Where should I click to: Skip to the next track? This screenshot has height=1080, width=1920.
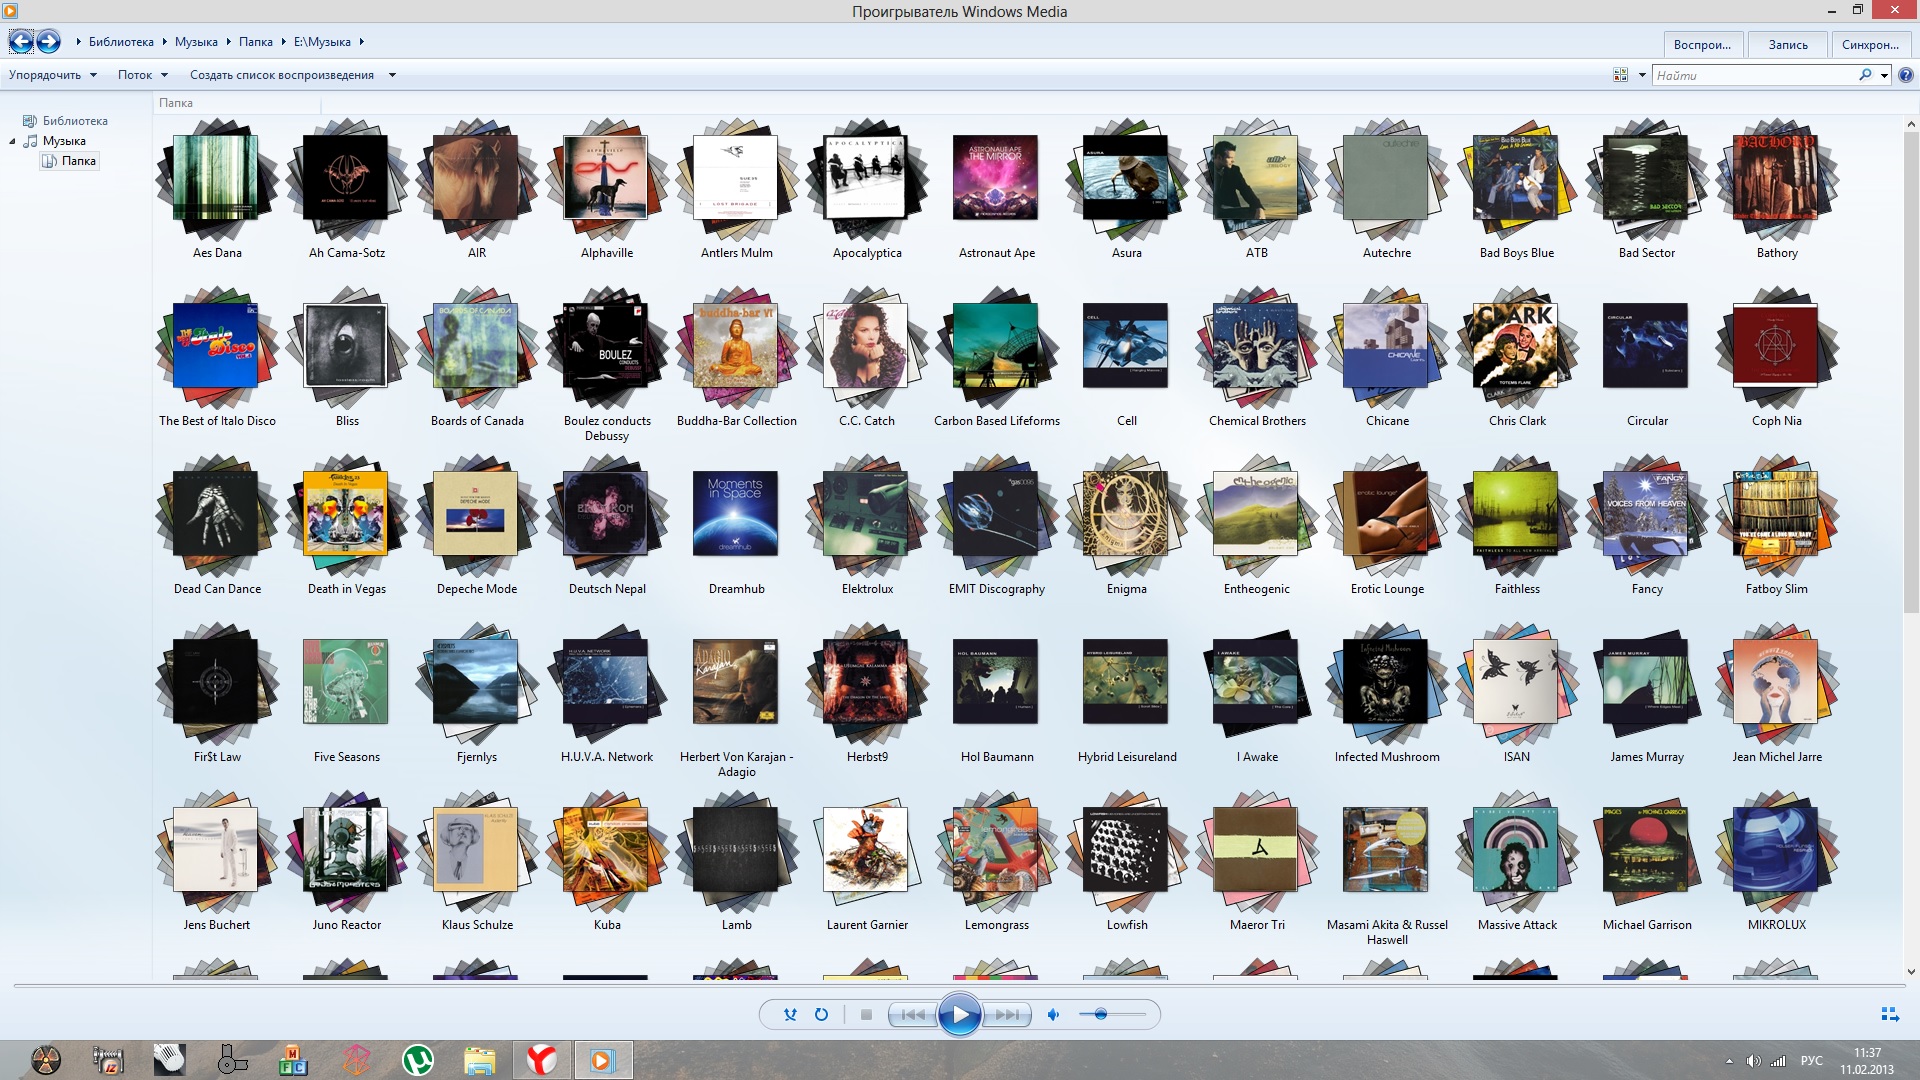click(x=1007, y=1014)
